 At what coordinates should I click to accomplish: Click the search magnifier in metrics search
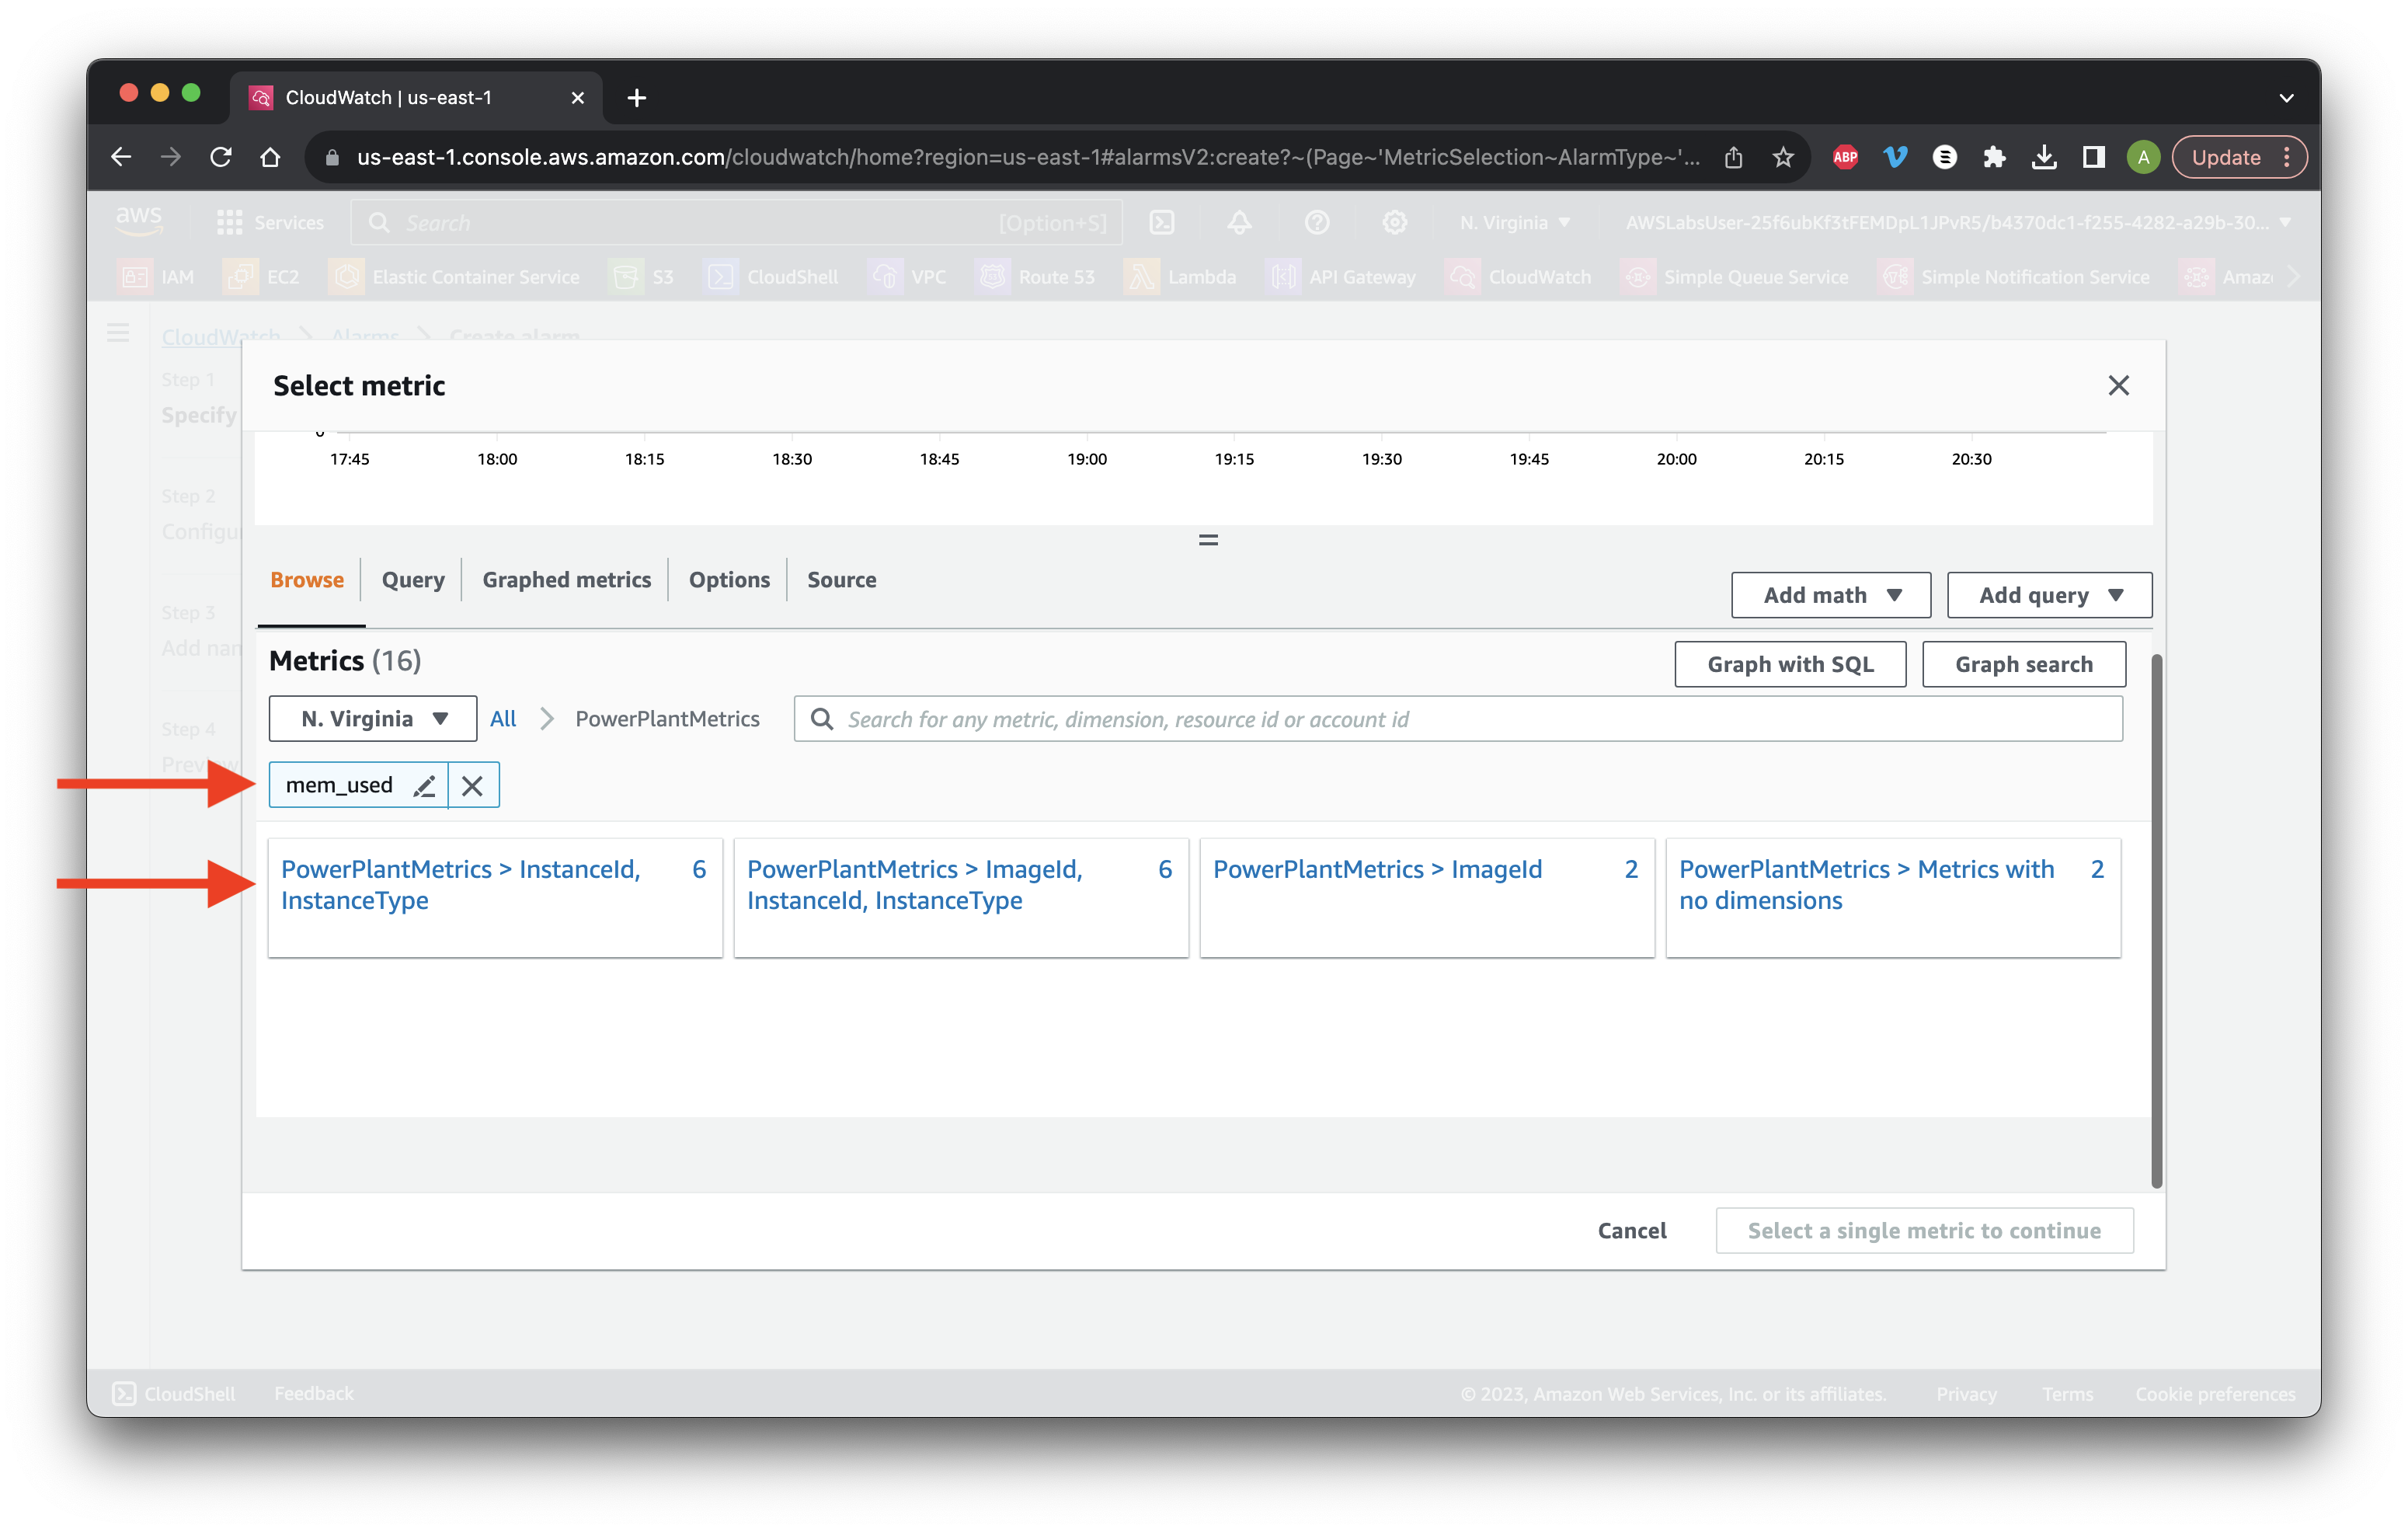coord(822,719)
